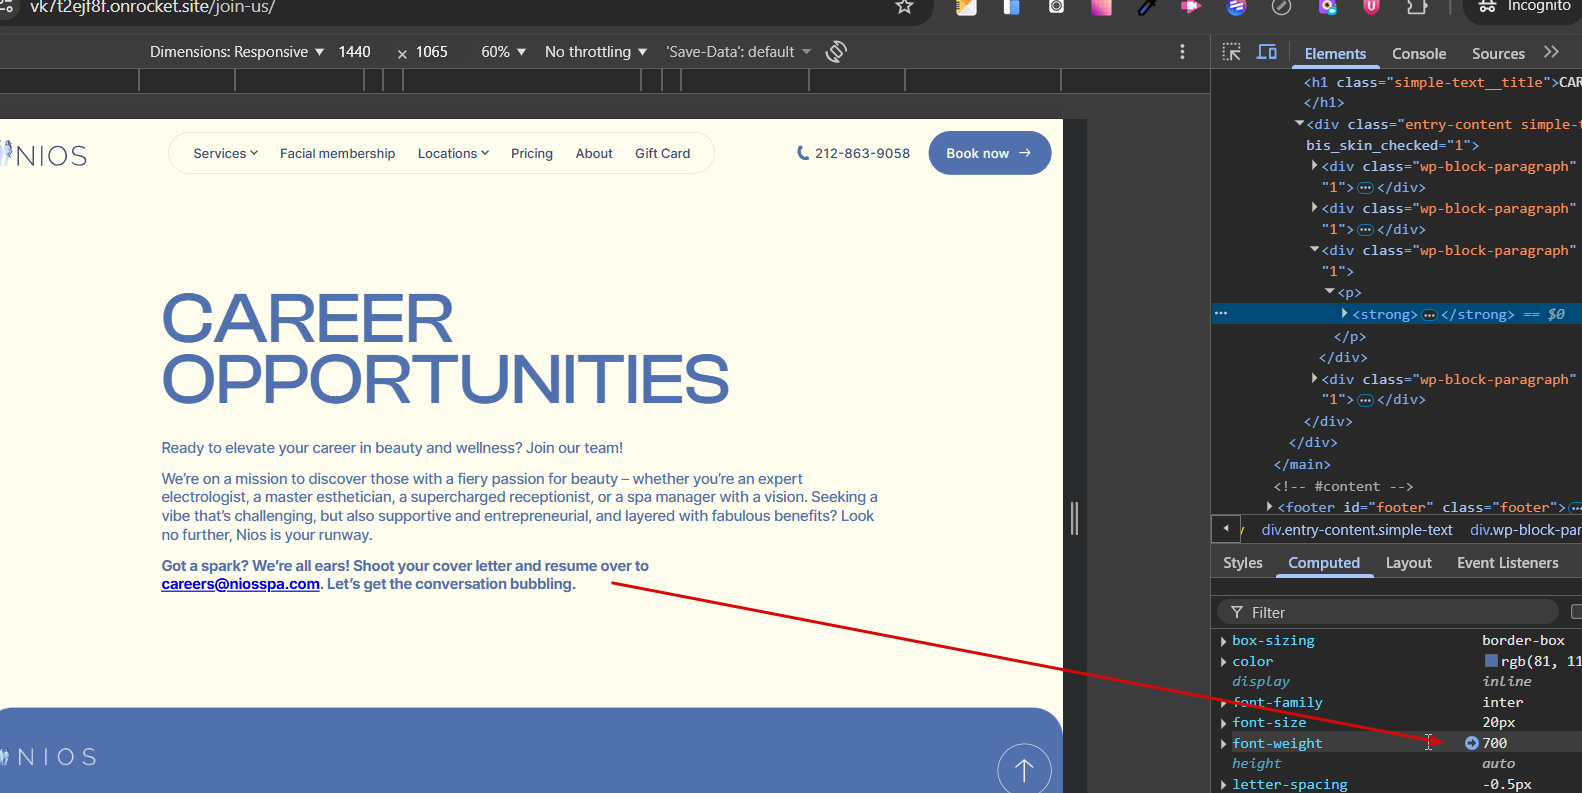
Task: Select the height auto property row
Action: [1396, 764]
